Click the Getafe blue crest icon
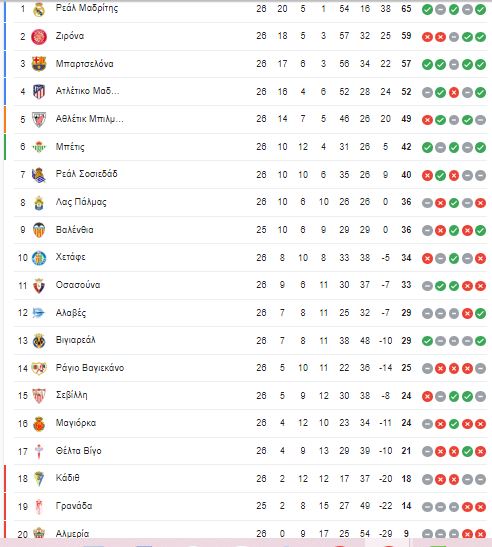This screenshot has width=492, height=547. tap(39, 258)
